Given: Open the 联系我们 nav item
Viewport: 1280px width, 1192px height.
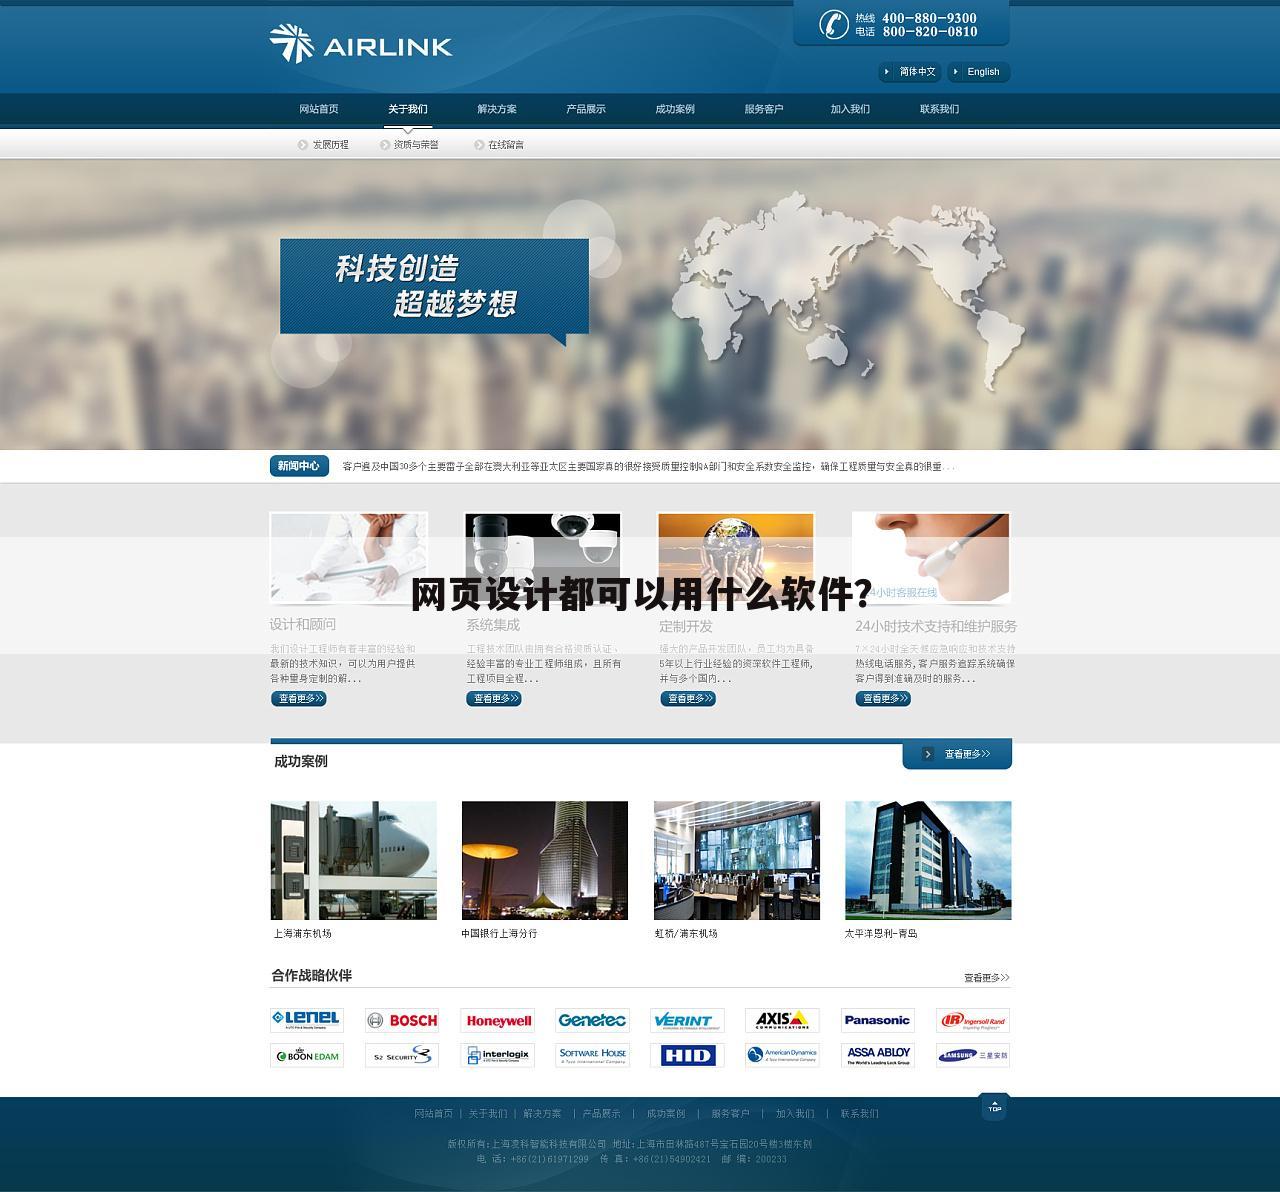Looking at the screenshot, I should pos(940,109).
